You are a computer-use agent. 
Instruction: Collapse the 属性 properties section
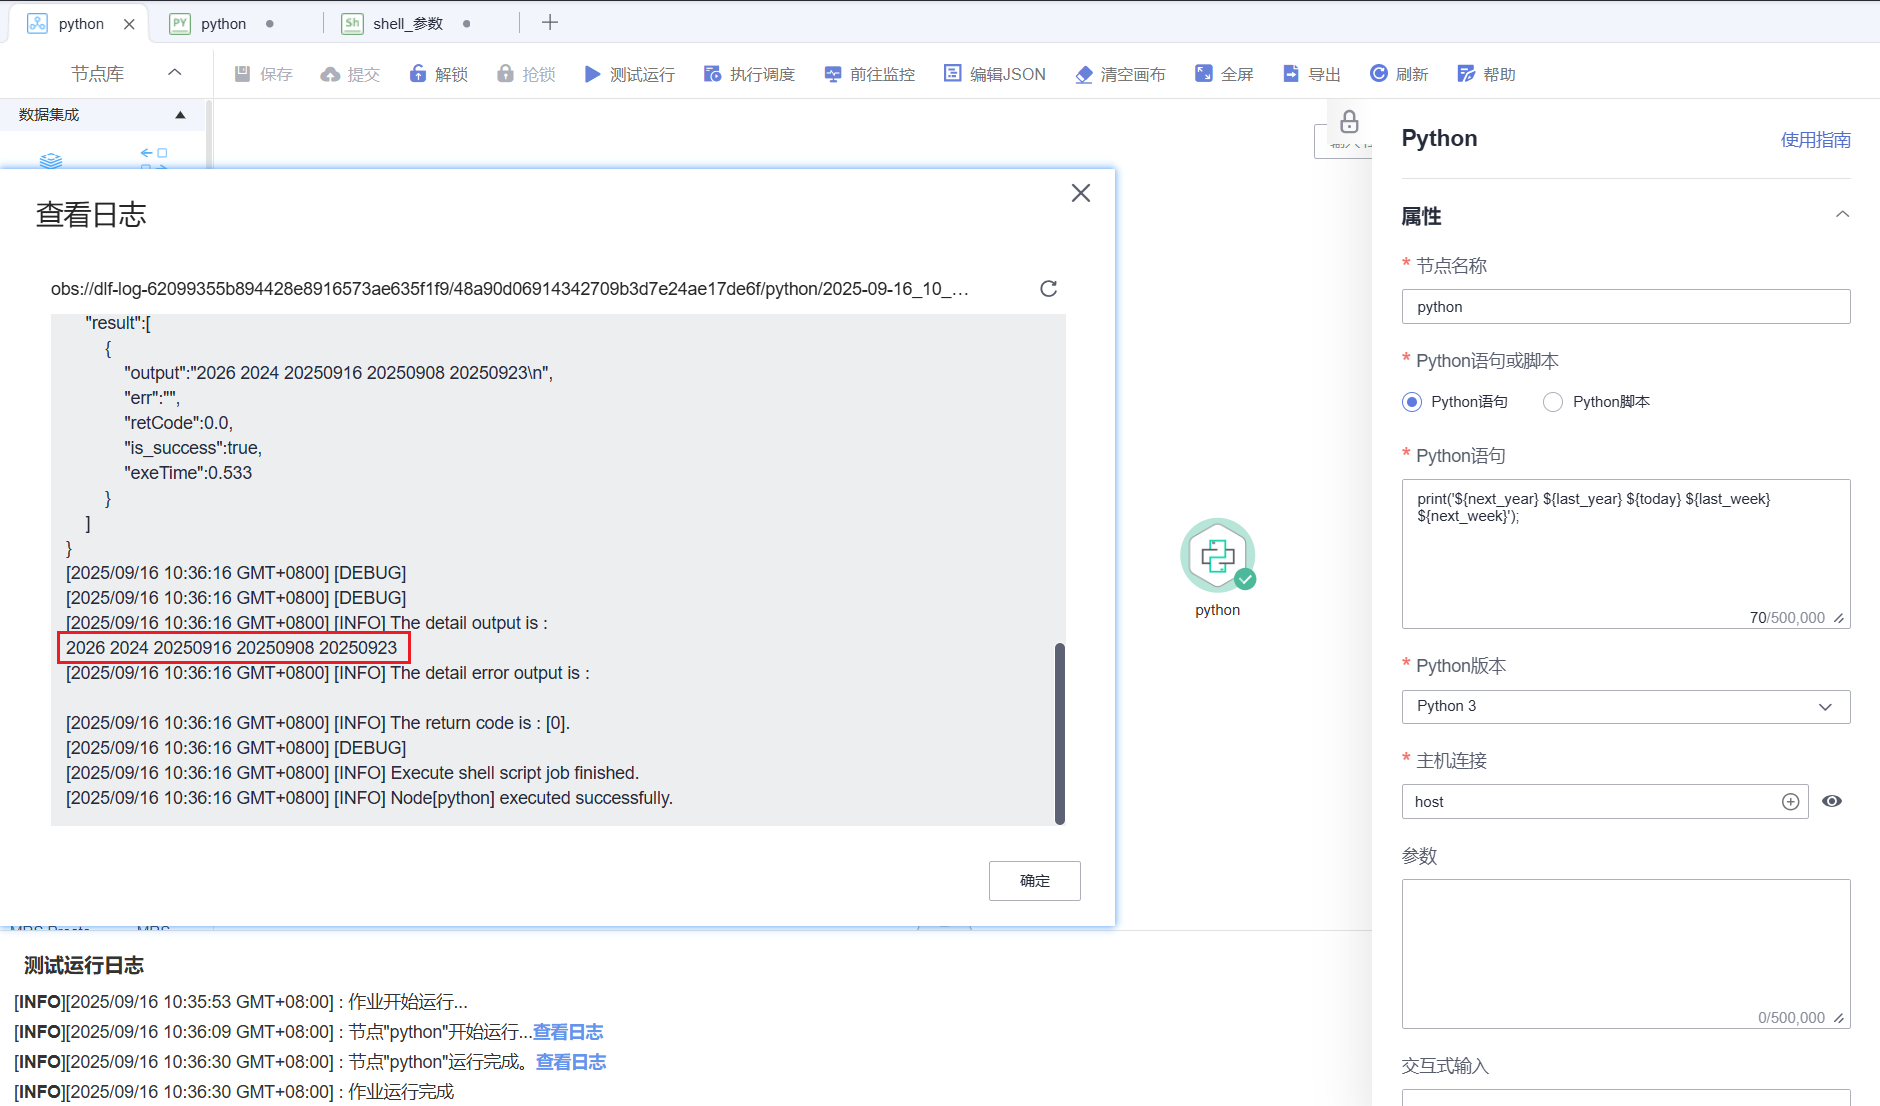1842,215
